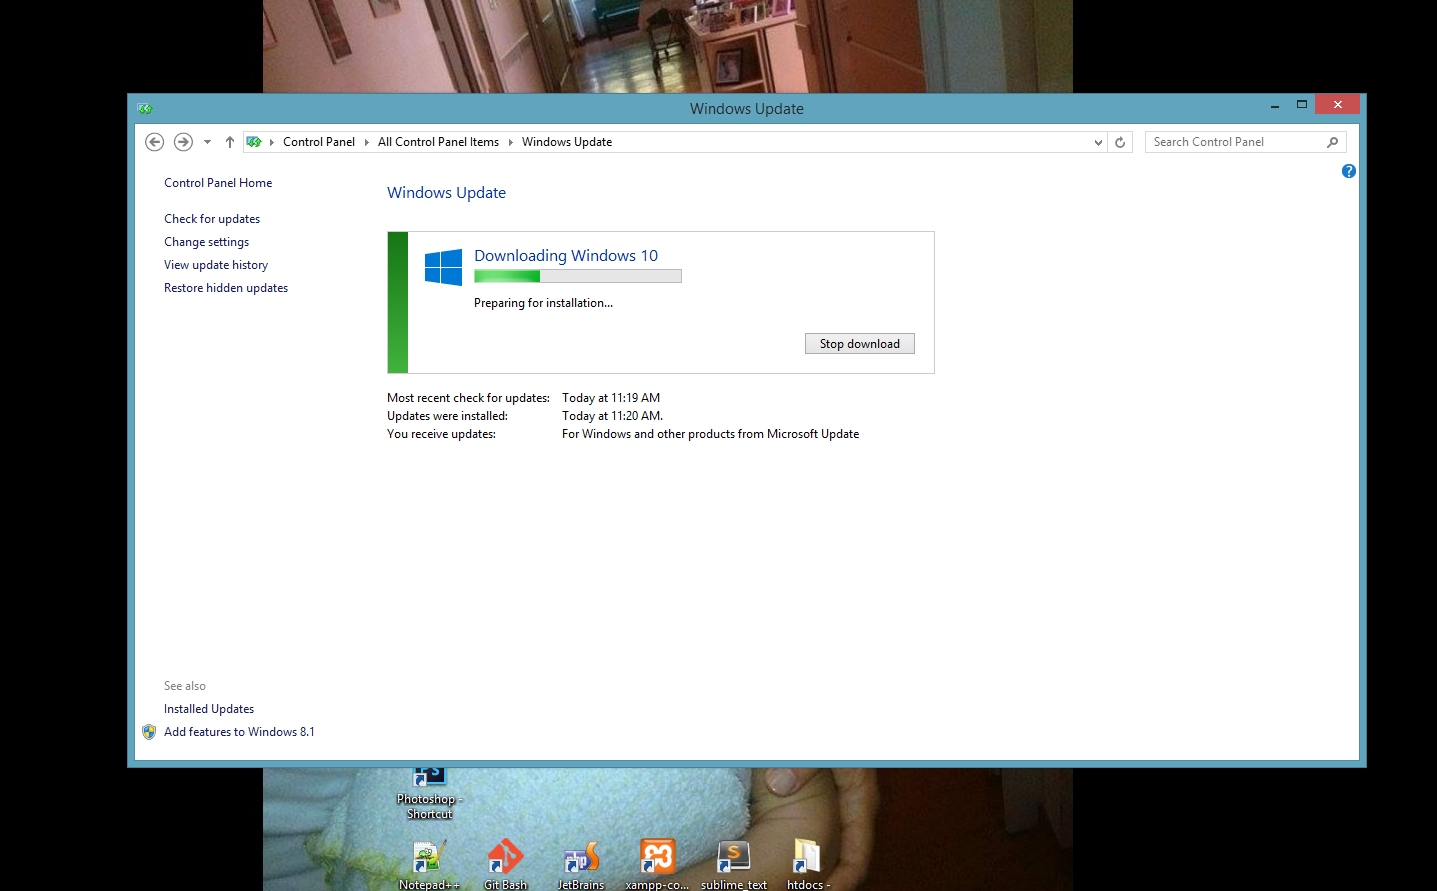This screenshot has width=1437, height=891.
Task: Select the xampp-co... desktop icon
Action: click(657, 865)
